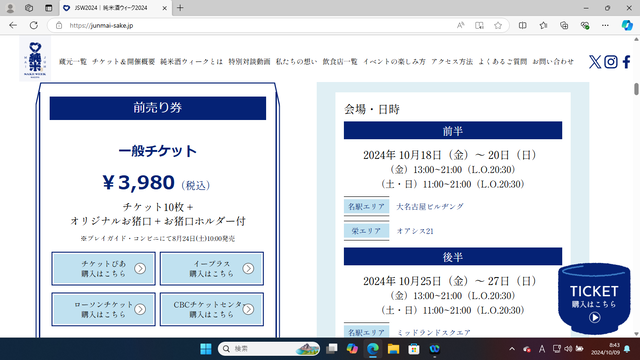The image size is (640, 360).
Task: Open the Facebook social link
Action: coord(627,62)
